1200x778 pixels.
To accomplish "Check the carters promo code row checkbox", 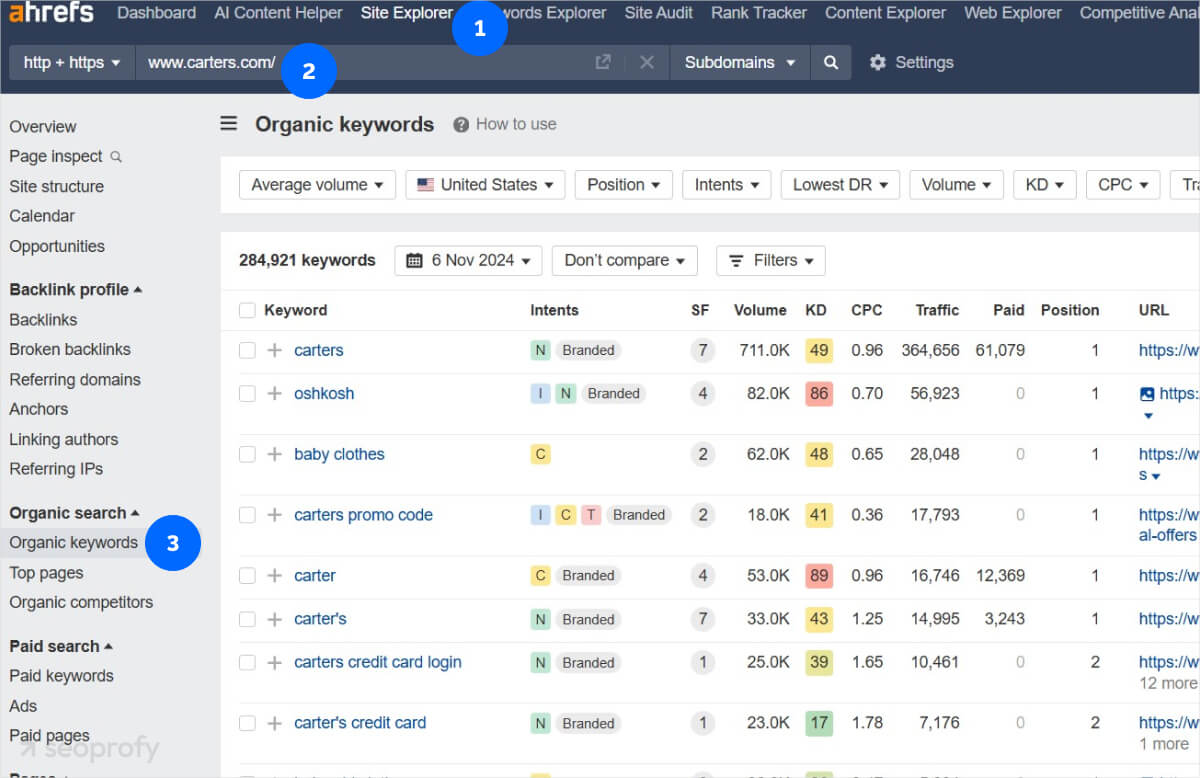I will coord(247,515).
